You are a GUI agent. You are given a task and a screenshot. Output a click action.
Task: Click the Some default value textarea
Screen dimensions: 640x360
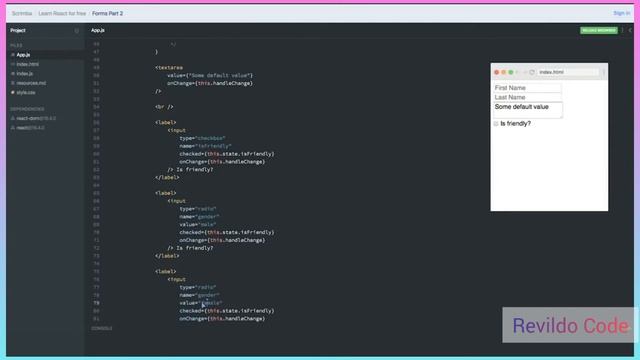(x=528, y=110)
